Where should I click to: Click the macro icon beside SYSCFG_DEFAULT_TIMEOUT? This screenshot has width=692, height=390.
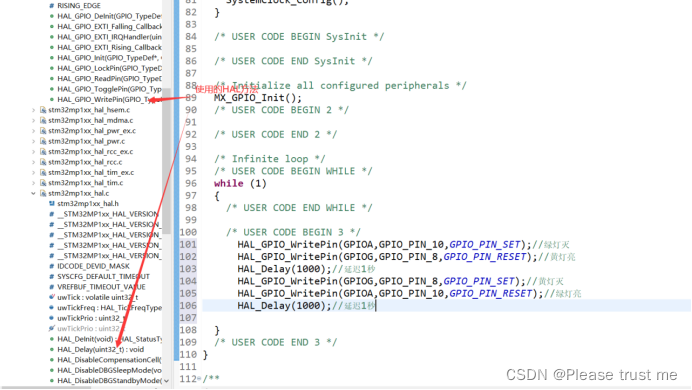pos(52,277)
